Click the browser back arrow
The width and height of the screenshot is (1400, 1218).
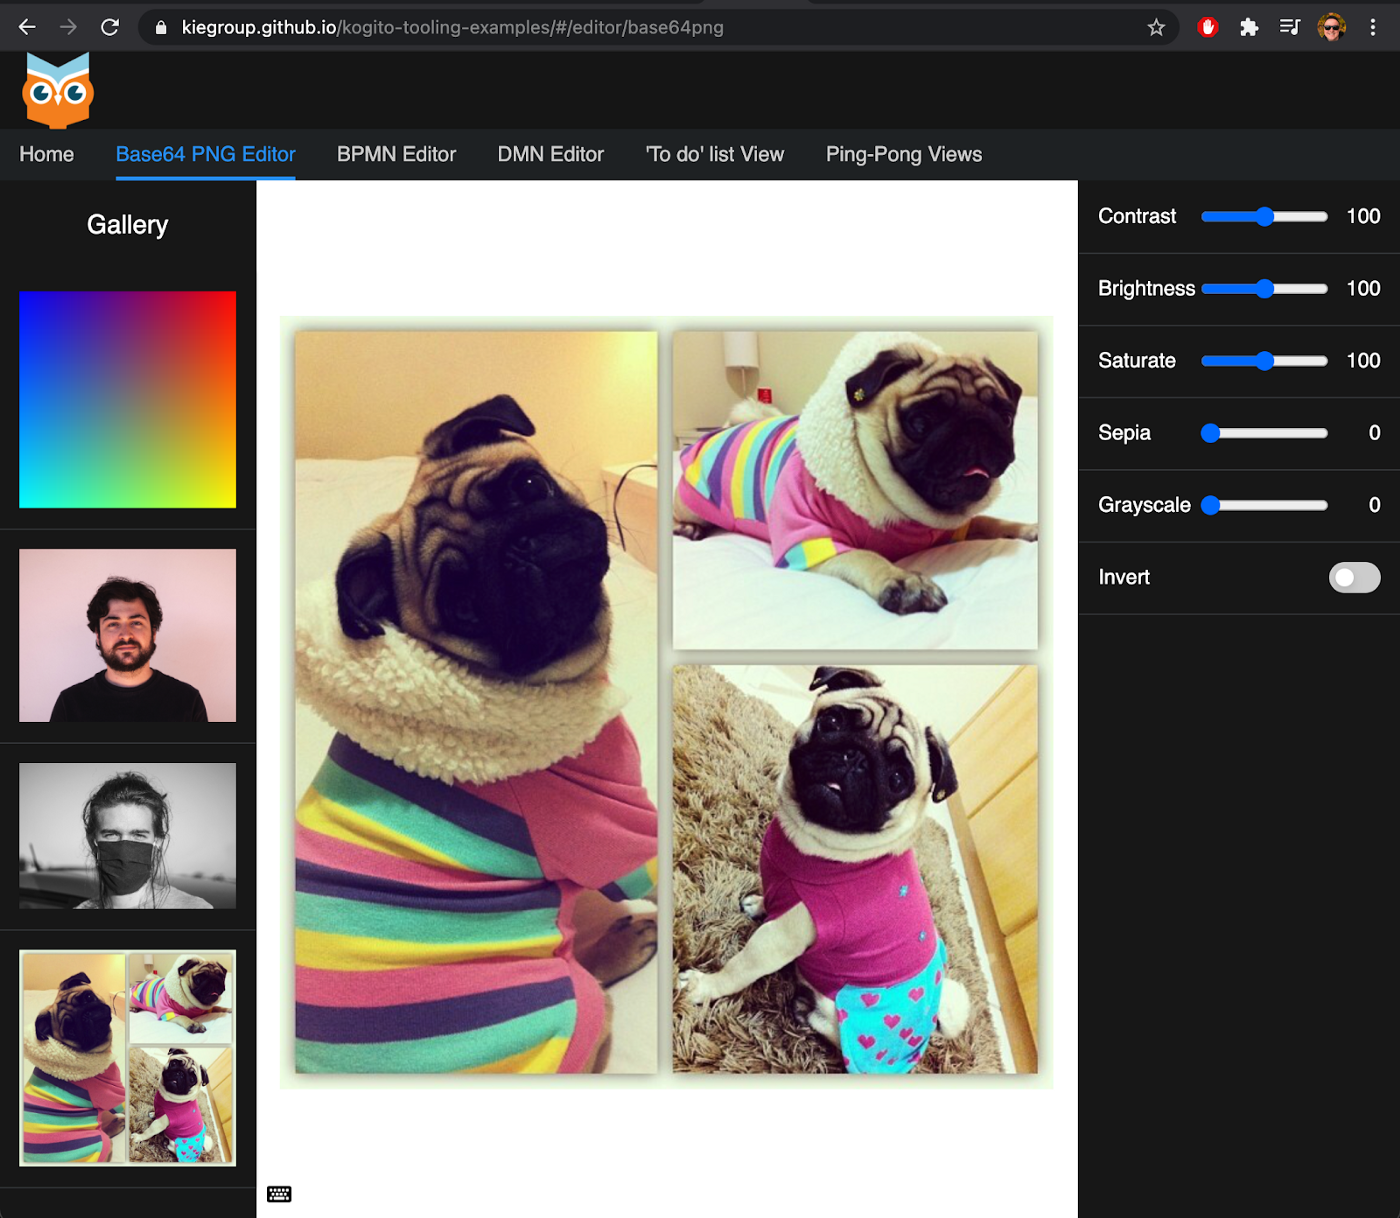(27, 27)
